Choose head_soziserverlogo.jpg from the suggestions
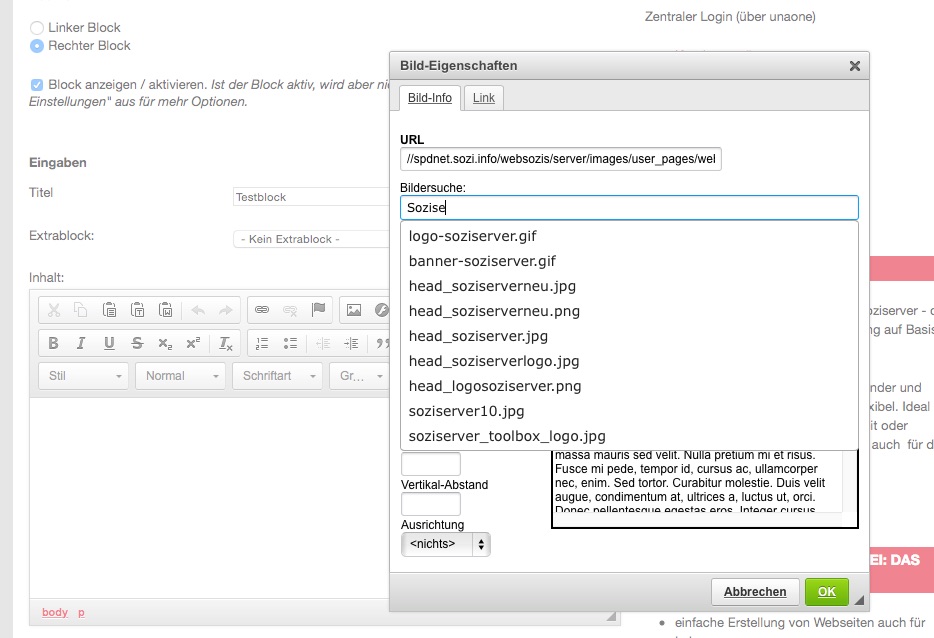The width and height of the screenshot is (934, 638). (494, 361)
